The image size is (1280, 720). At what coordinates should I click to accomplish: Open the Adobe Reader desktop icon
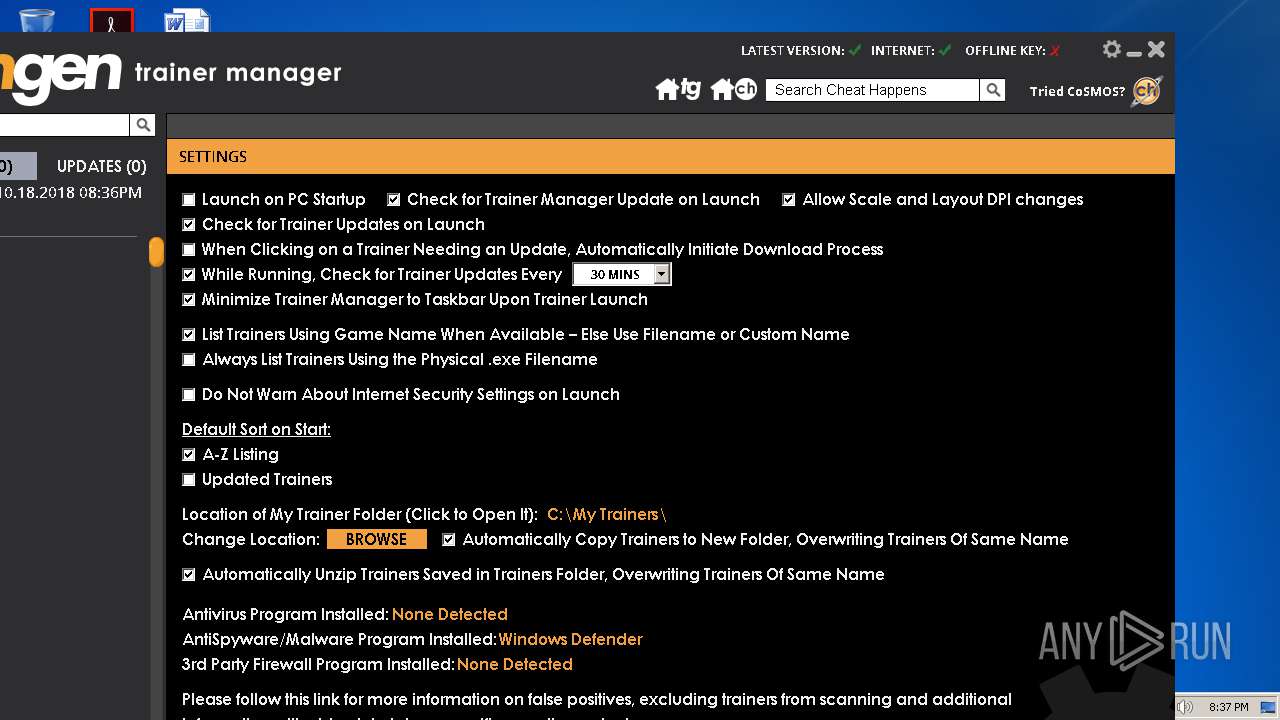pyautogui.click(x=112, y=19)
